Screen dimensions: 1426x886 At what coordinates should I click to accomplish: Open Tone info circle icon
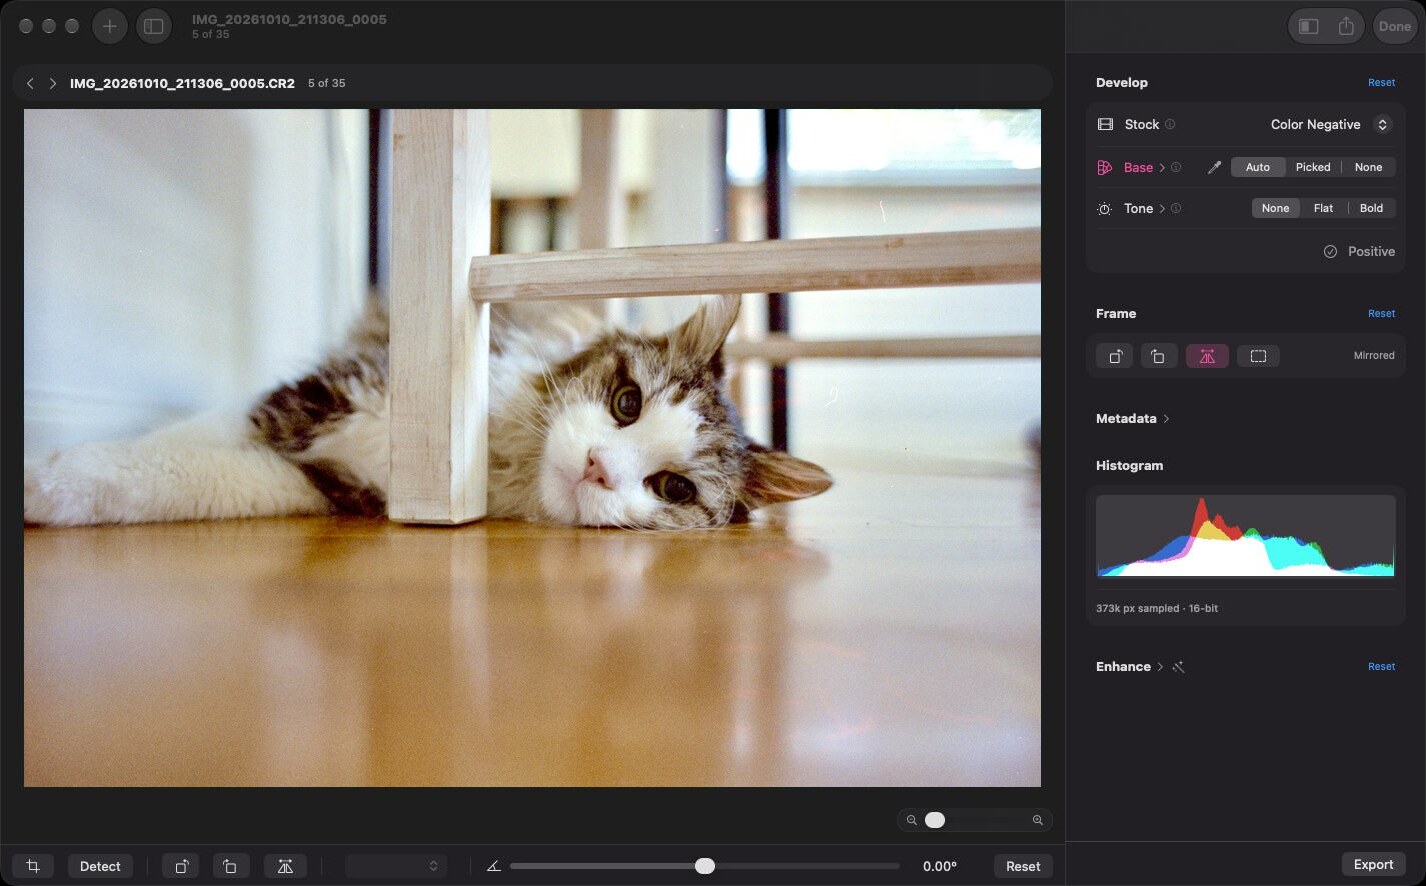pyautogui.click(x=1176, y=208)
